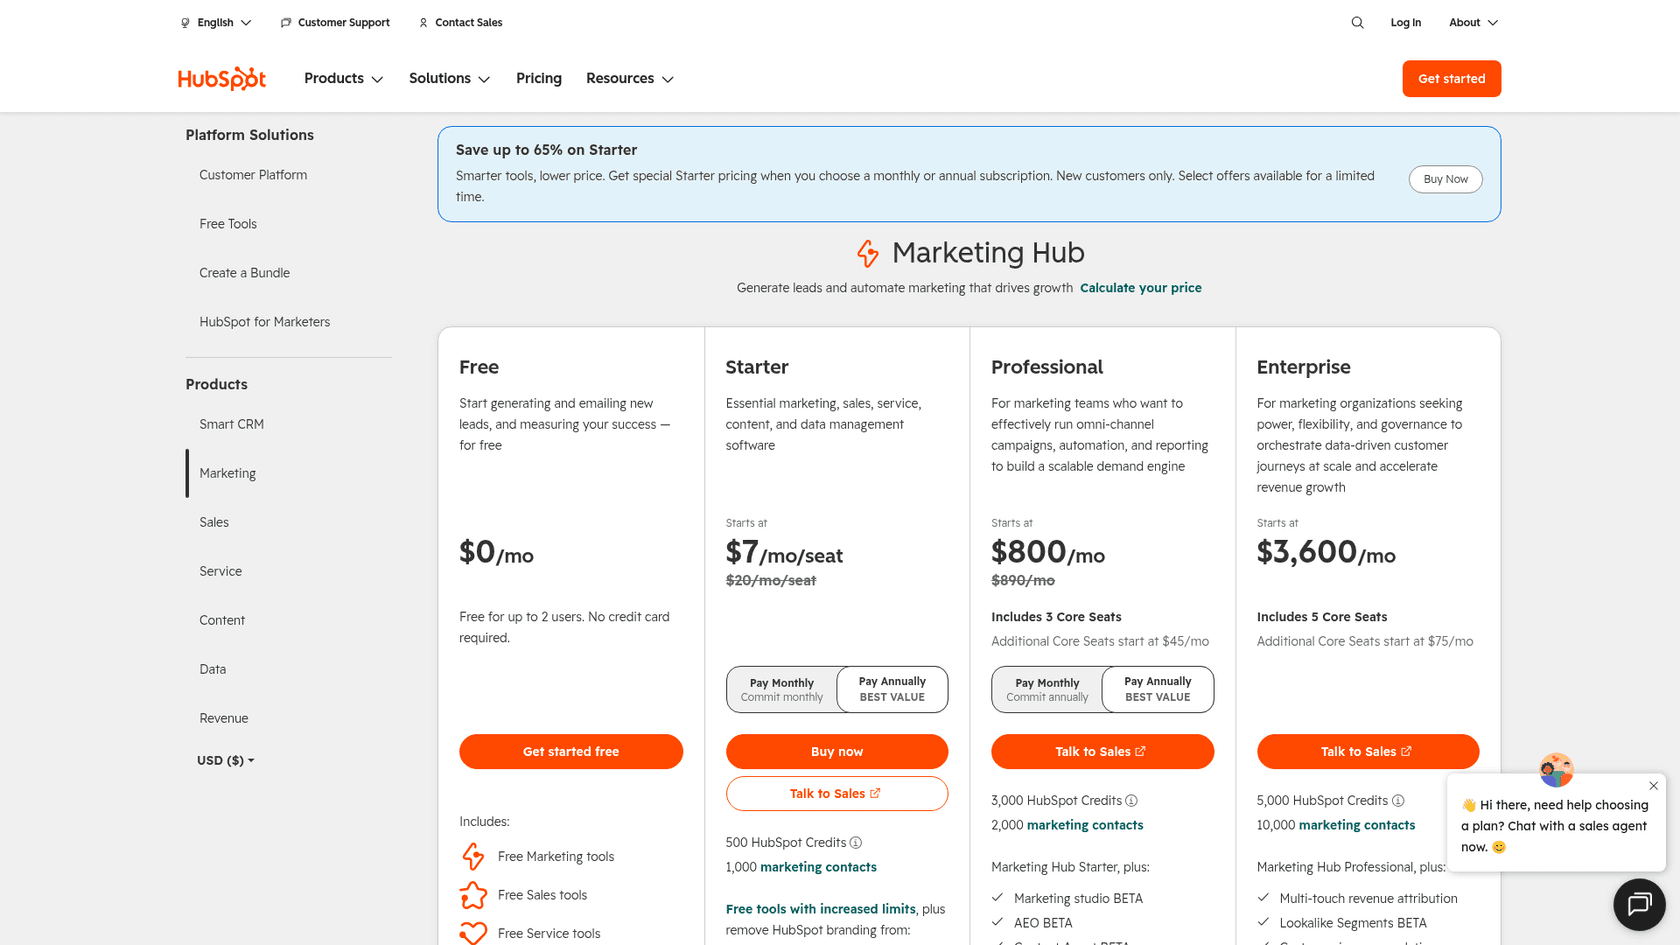Click the HubSpot logo
1680x945 pixels.
(x=221, y=78)
